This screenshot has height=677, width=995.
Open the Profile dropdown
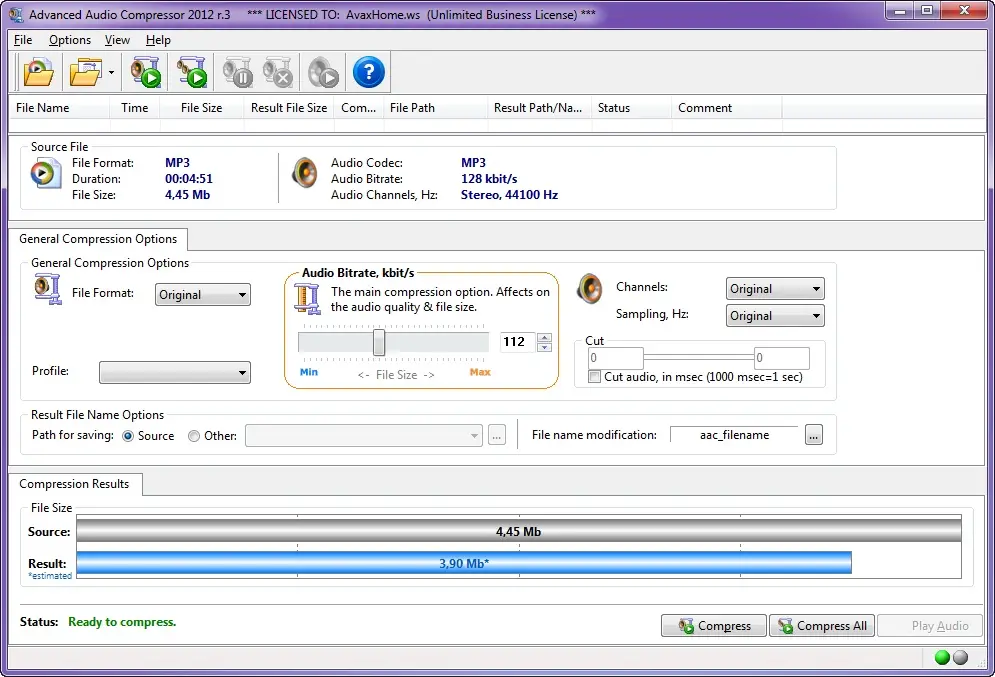click(x=175, y=372)
